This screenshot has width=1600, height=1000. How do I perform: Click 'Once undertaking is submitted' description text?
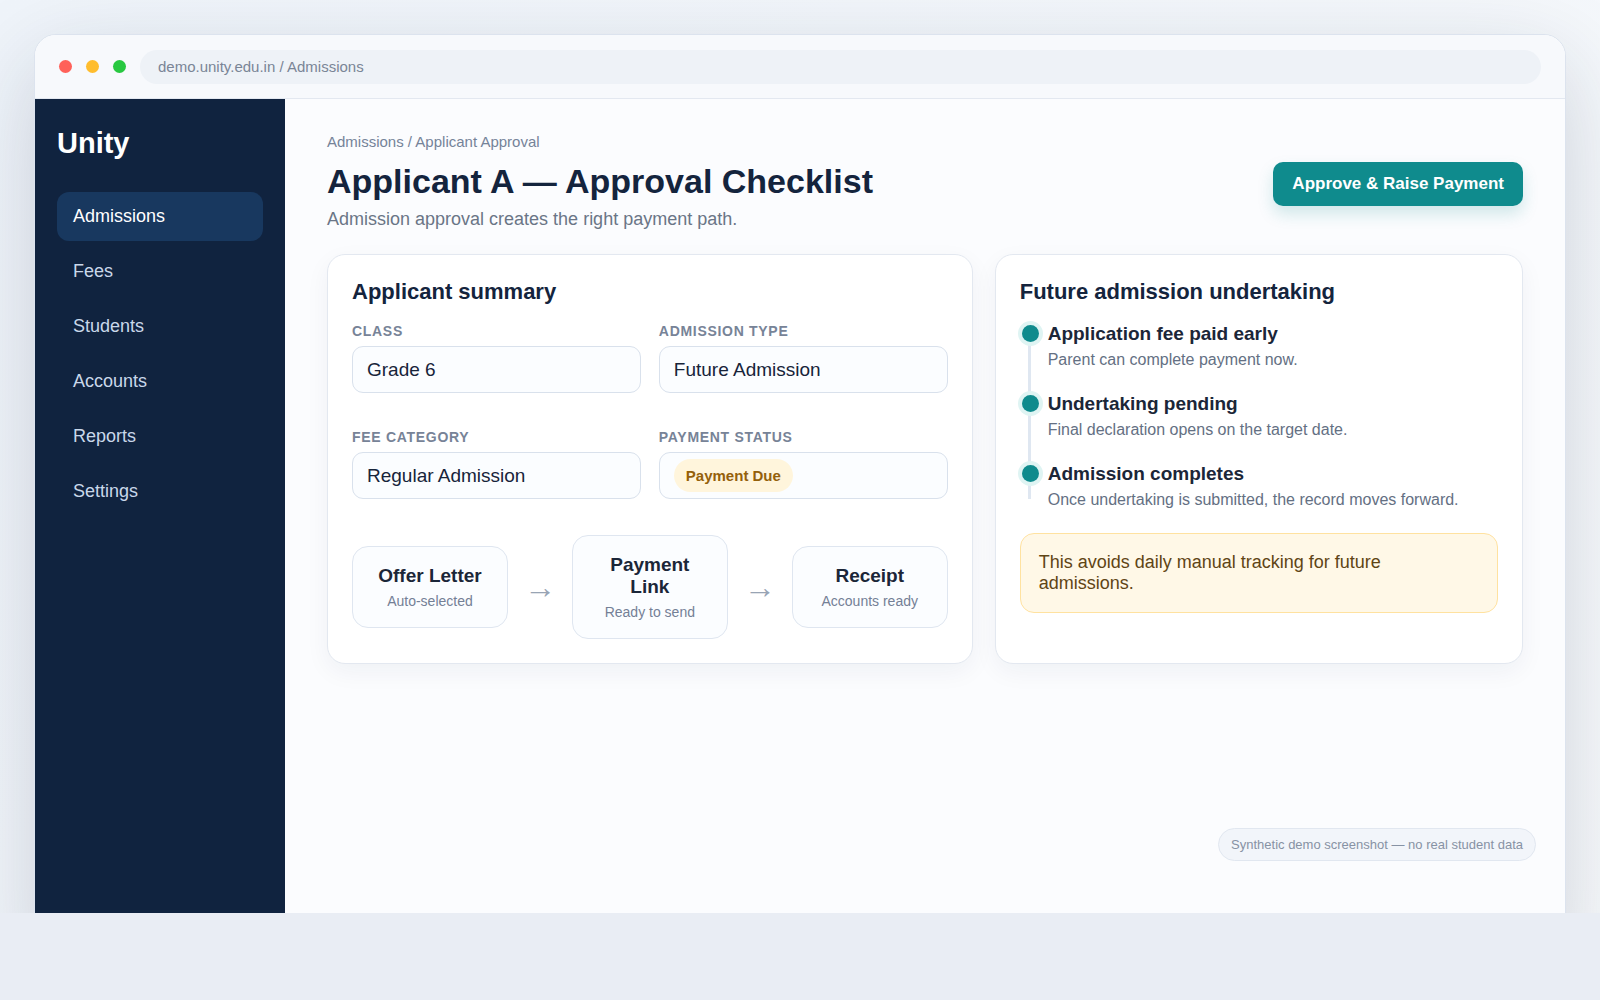pos(1253,500)
